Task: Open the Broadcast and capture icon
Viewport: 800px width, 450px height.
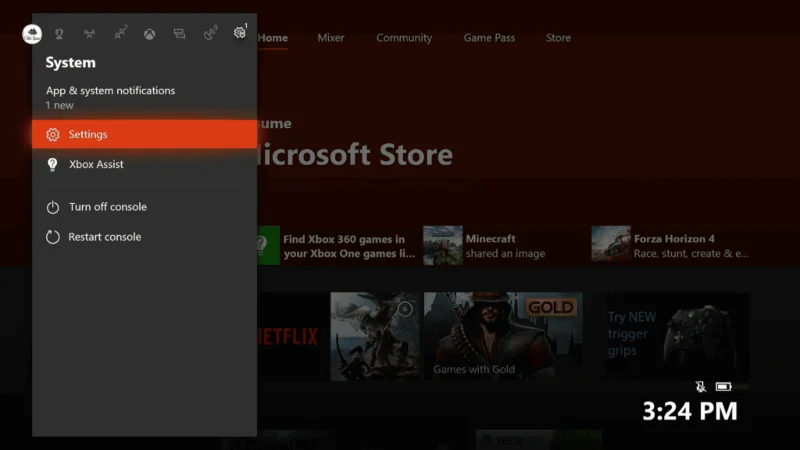Action: [x=210, y=33]
